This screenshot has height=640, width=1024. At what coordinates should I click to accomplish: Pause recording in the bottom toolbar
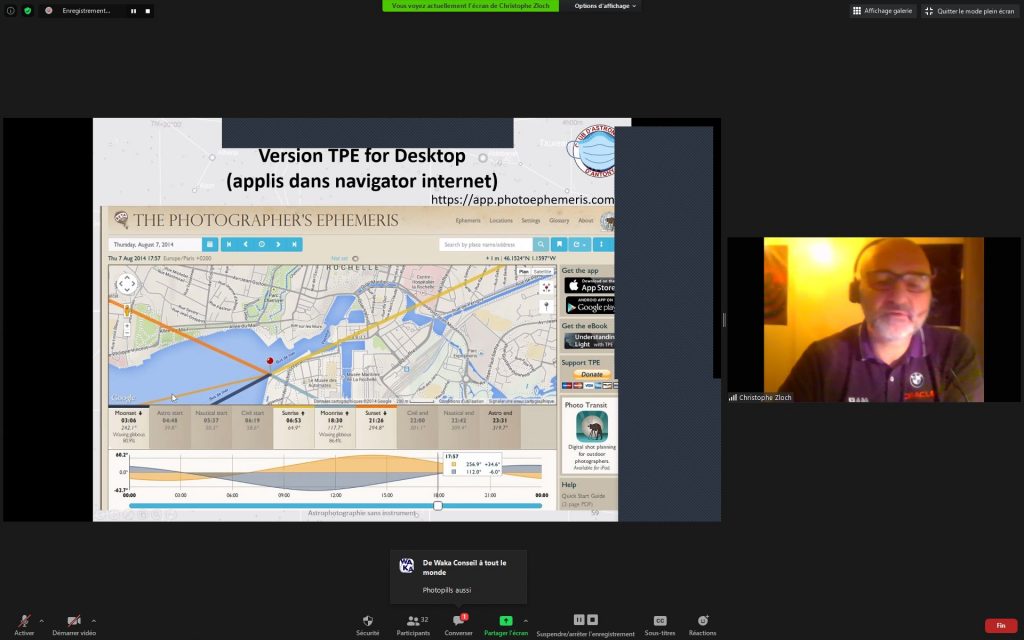click(x=579, y=619)
